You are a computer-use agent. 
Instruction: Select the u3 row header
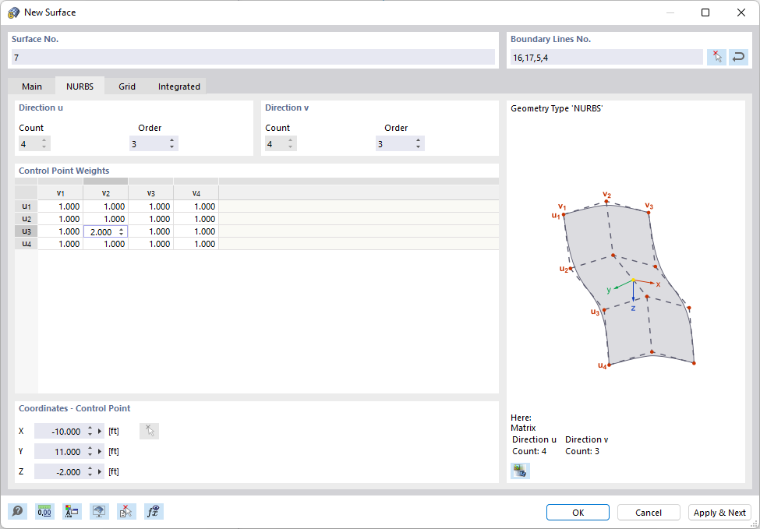pyautogui.click(x=26, y=231)
